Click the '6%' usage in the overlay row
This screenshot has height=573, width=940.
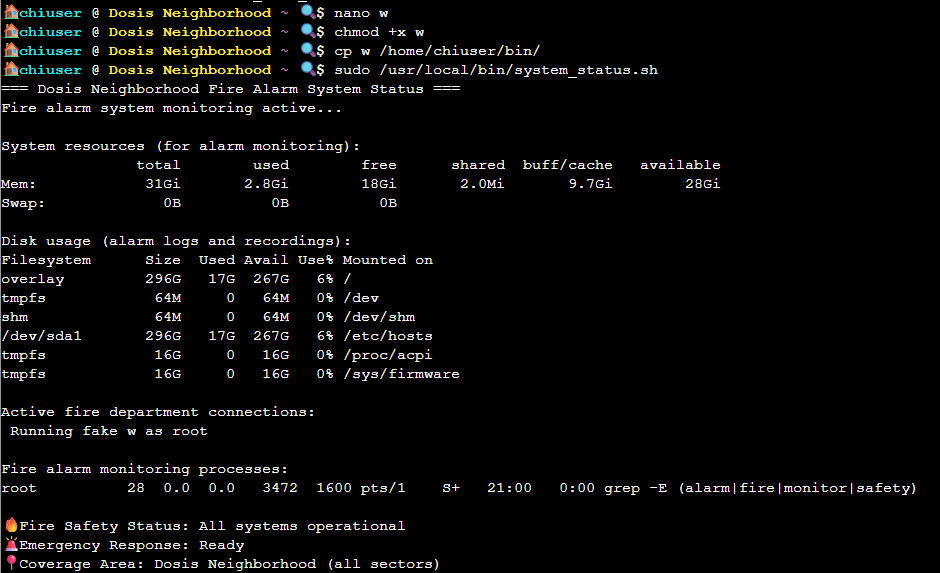(324, 279)
